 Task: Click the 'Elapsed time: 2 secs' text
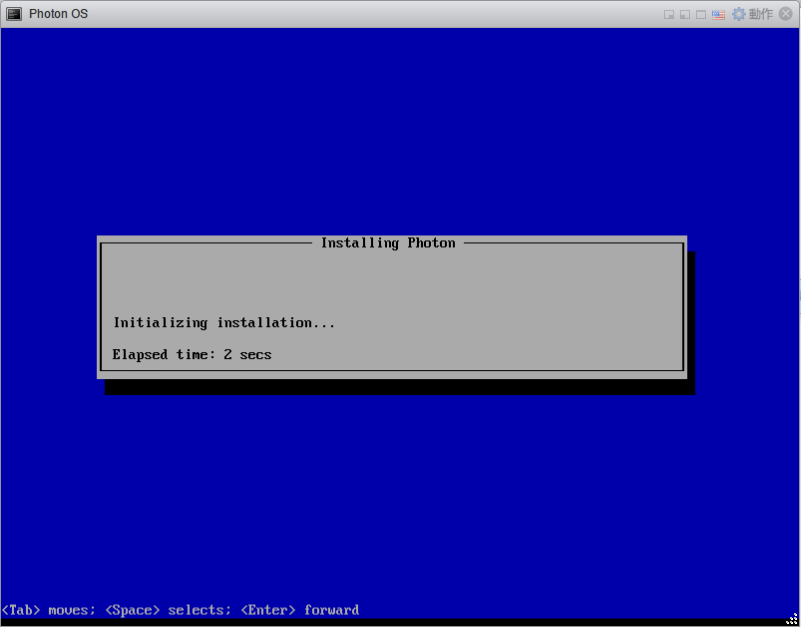tap(192, 354)
